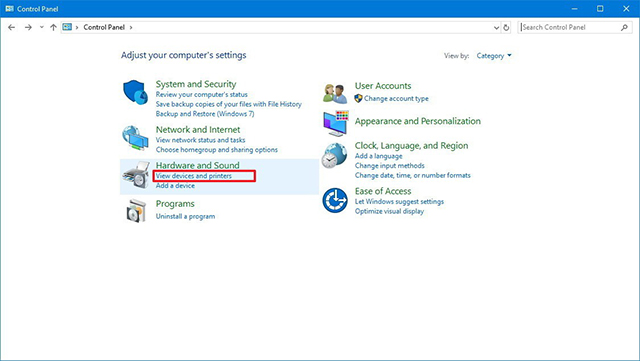The height and width of the screenshot is (361, 640).
Task: Click the System and Security shield icon
Action: click(x=136, y=92)
